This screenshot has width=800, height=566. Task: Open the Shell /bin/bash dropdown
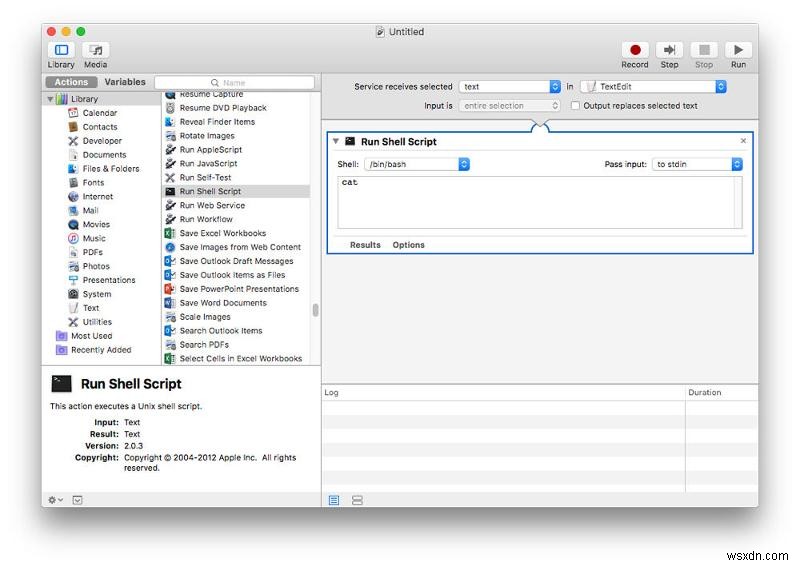pyautogui.click(x=417, y=164)
